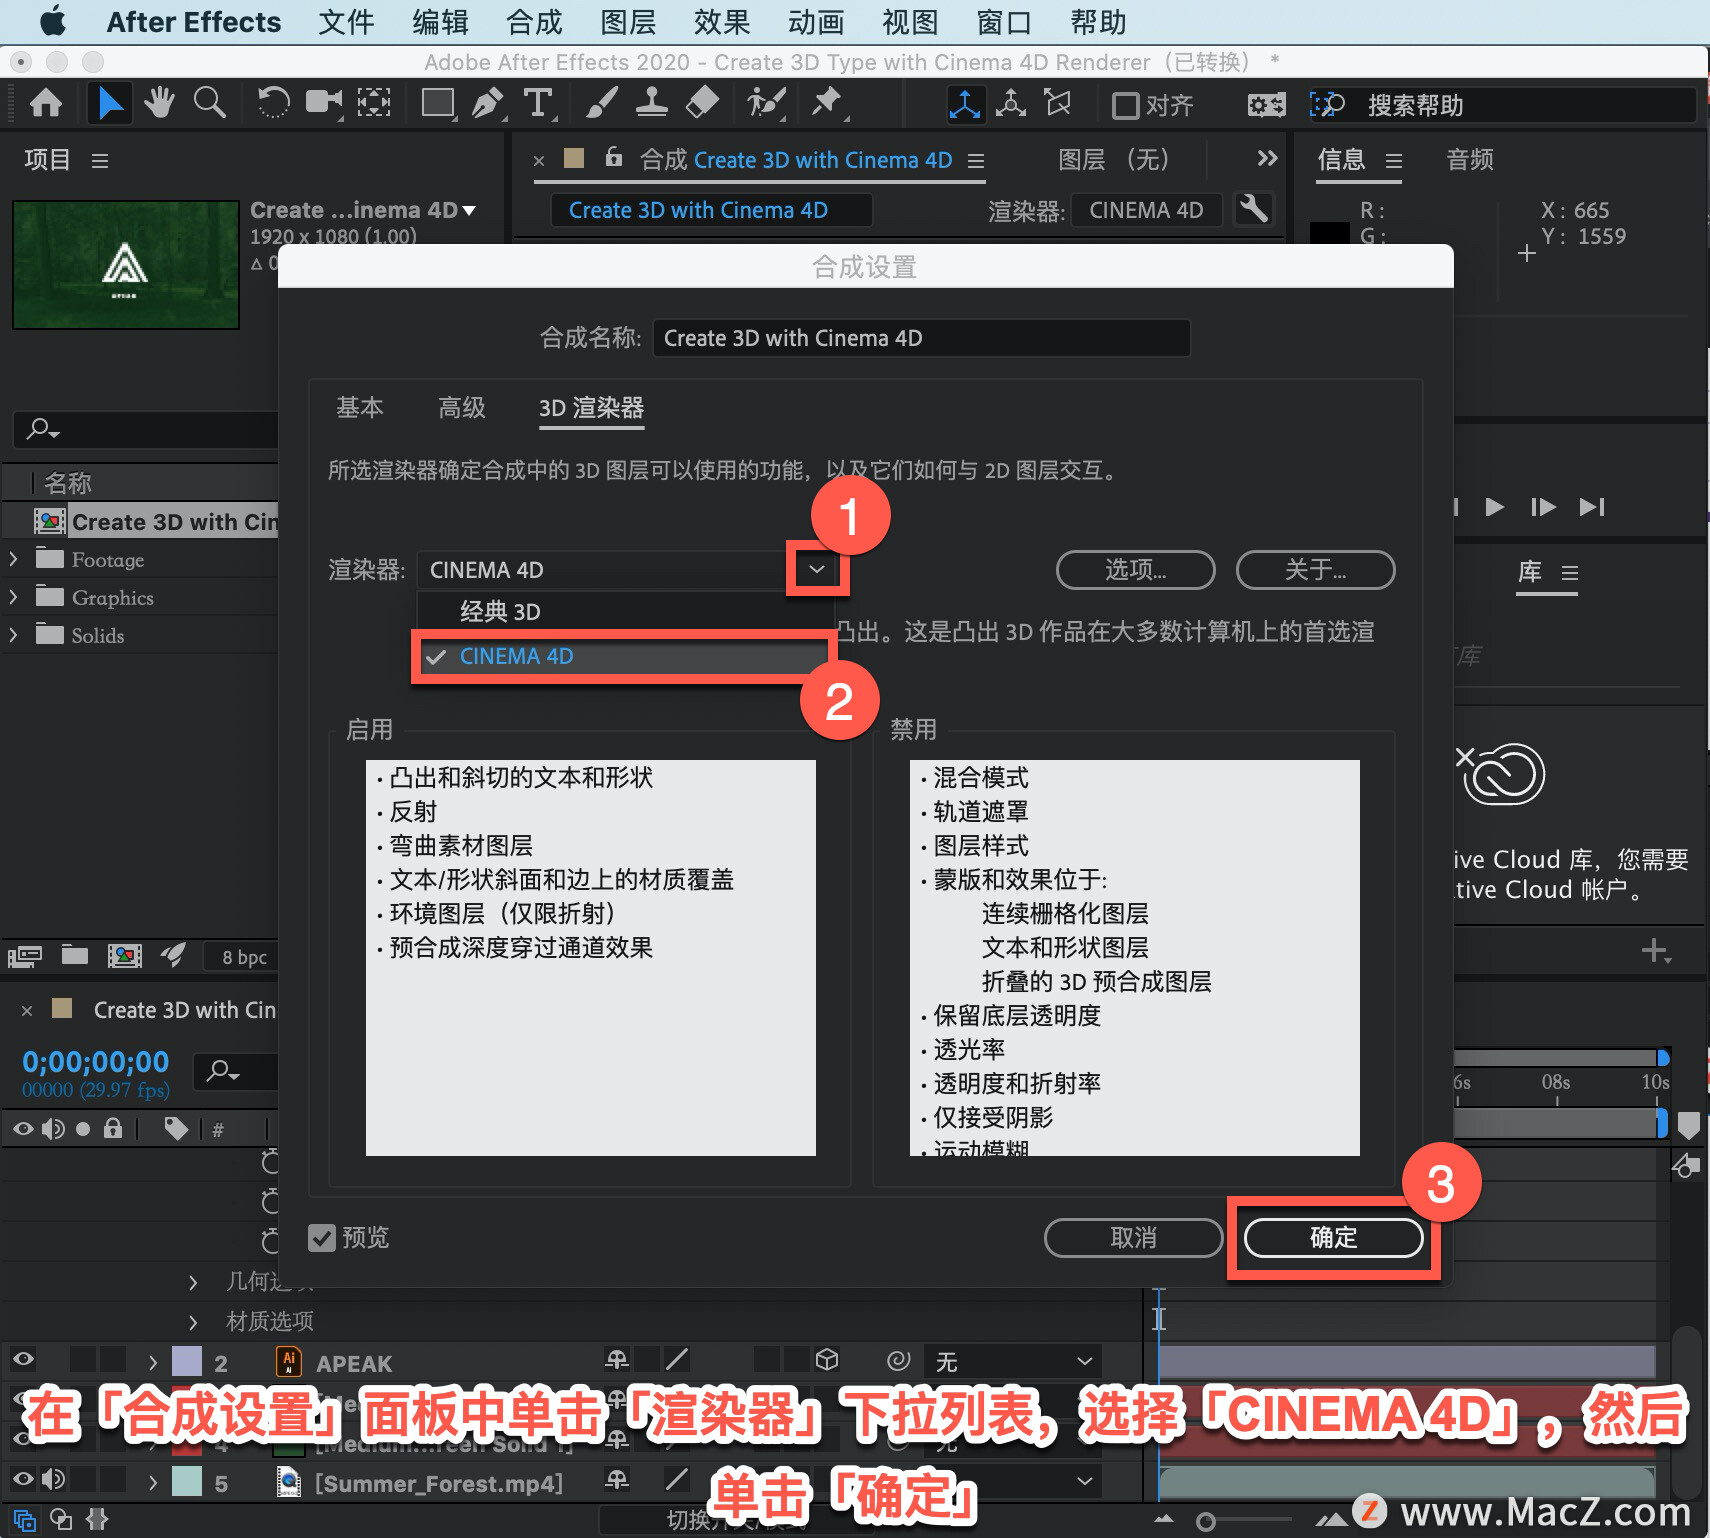This screenshot has height=1538, width=1710.
Task: Click the 确定 OK button
Action: click(1333, 1238)
